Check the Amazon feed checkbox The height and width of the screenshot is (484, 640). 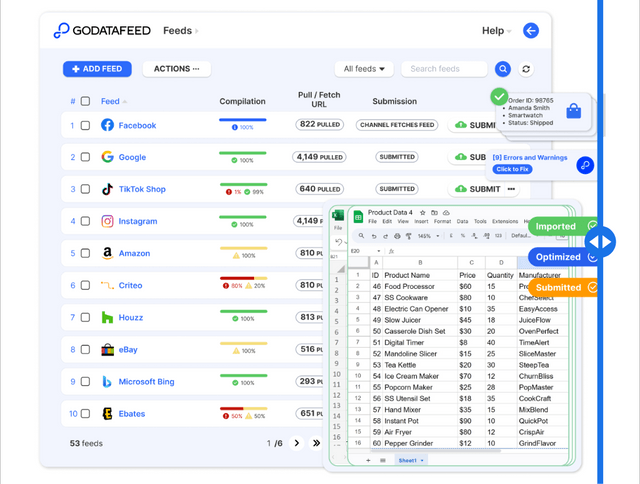click(85, 253)
